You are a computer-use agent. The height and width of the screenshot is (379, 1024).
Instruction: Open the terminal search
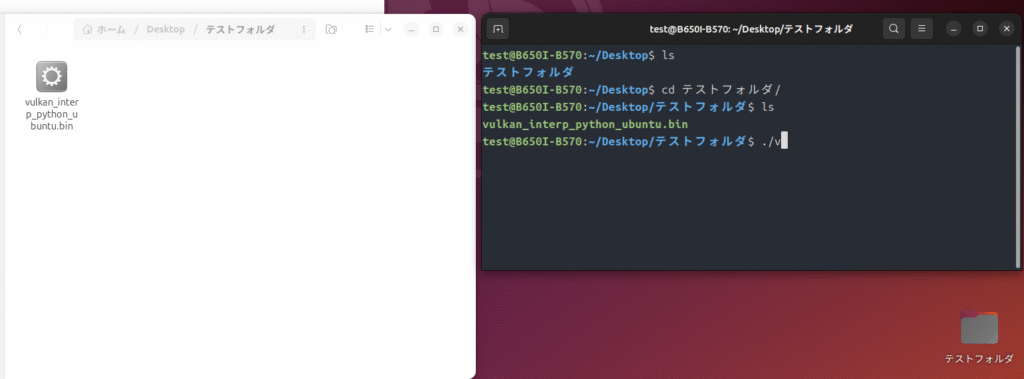click(893, 29)
